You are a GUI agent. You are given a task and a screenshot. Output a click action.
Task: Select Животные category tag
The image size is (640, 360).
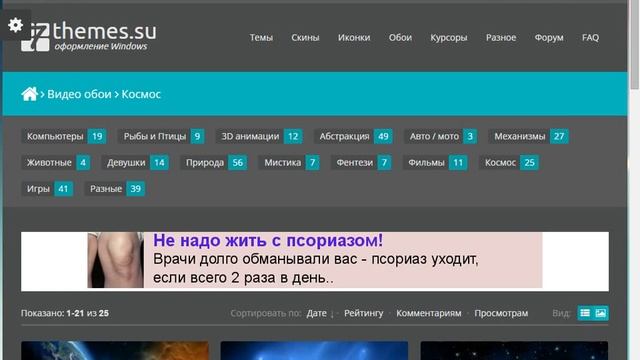coord(56,162)
